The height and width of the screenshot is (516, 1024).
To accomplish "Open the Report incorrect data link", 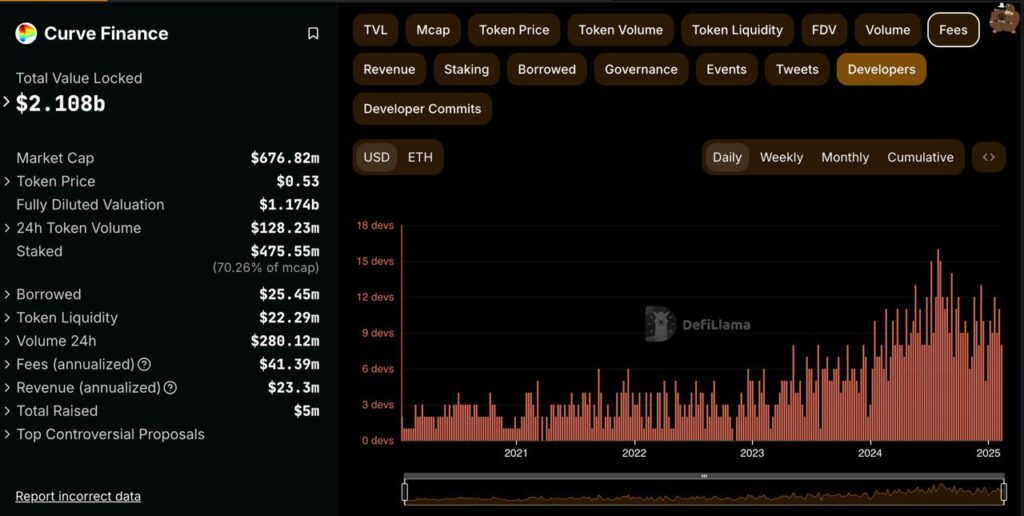I will point(78,496).
